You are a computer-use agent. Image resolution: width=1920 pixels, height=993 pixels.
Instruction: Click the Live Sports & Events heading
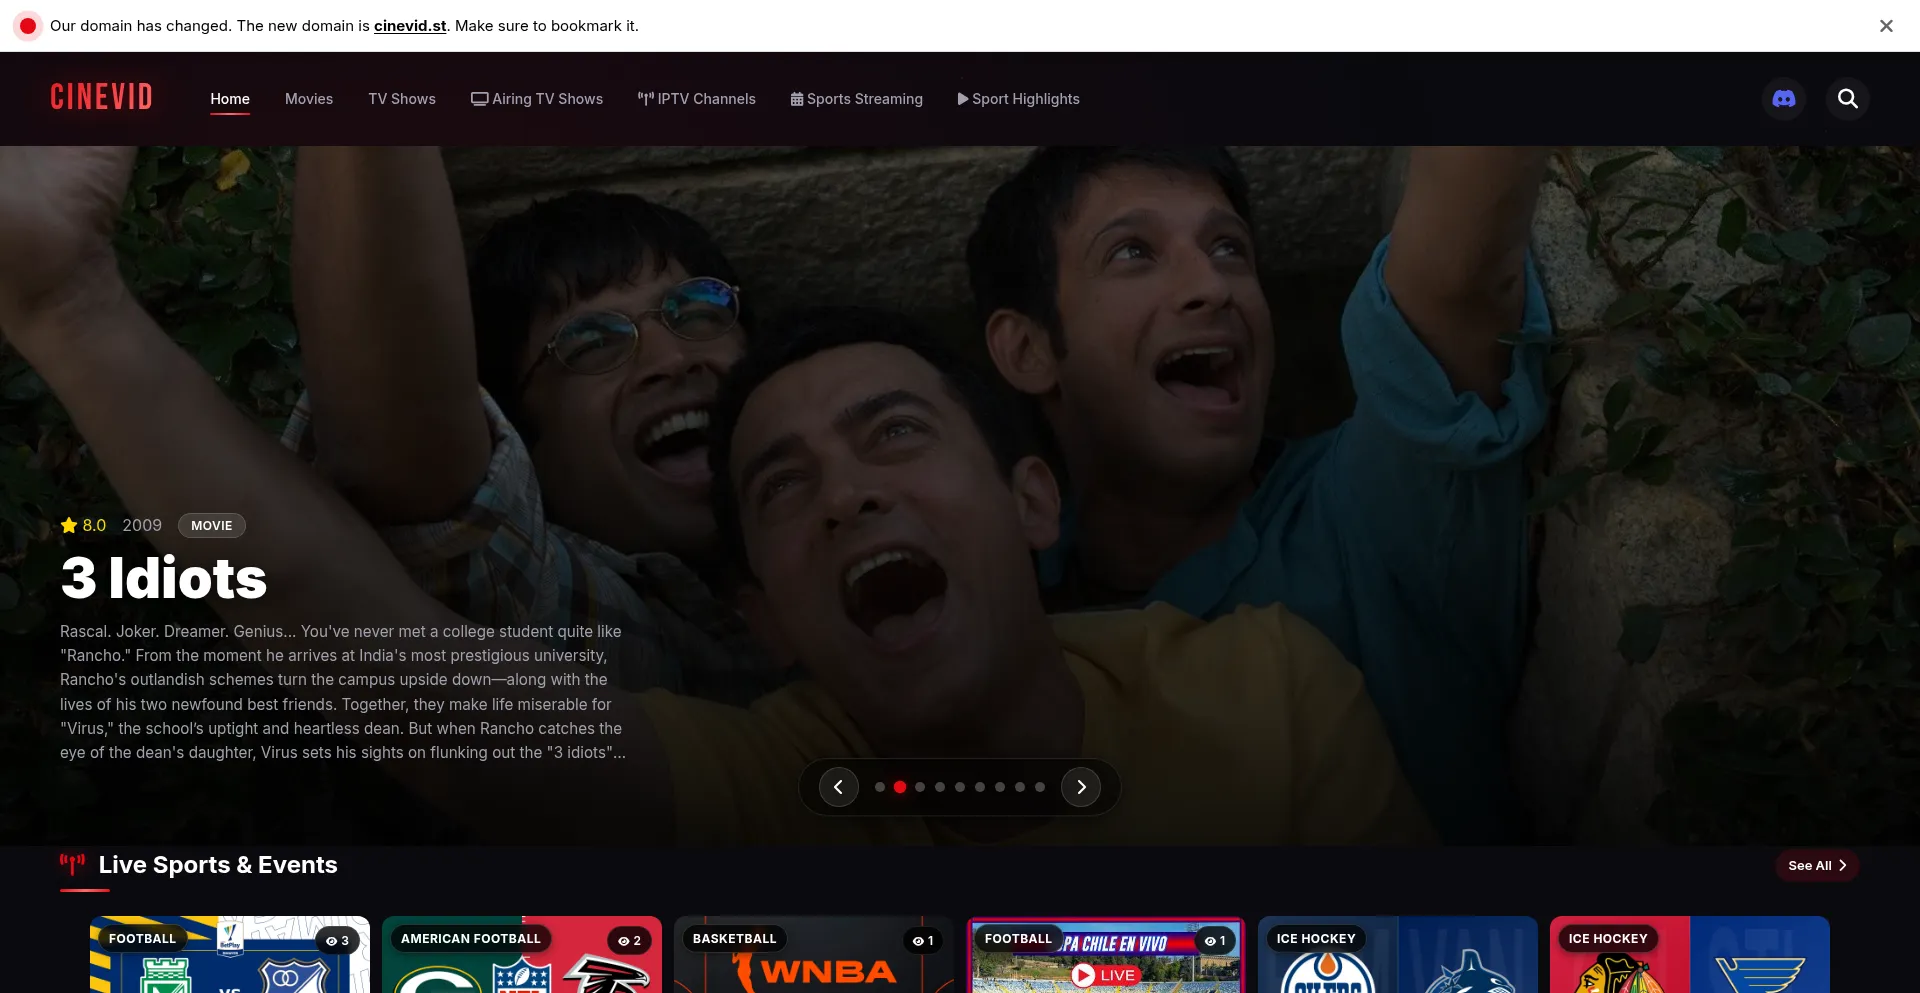tap(218, 865)
